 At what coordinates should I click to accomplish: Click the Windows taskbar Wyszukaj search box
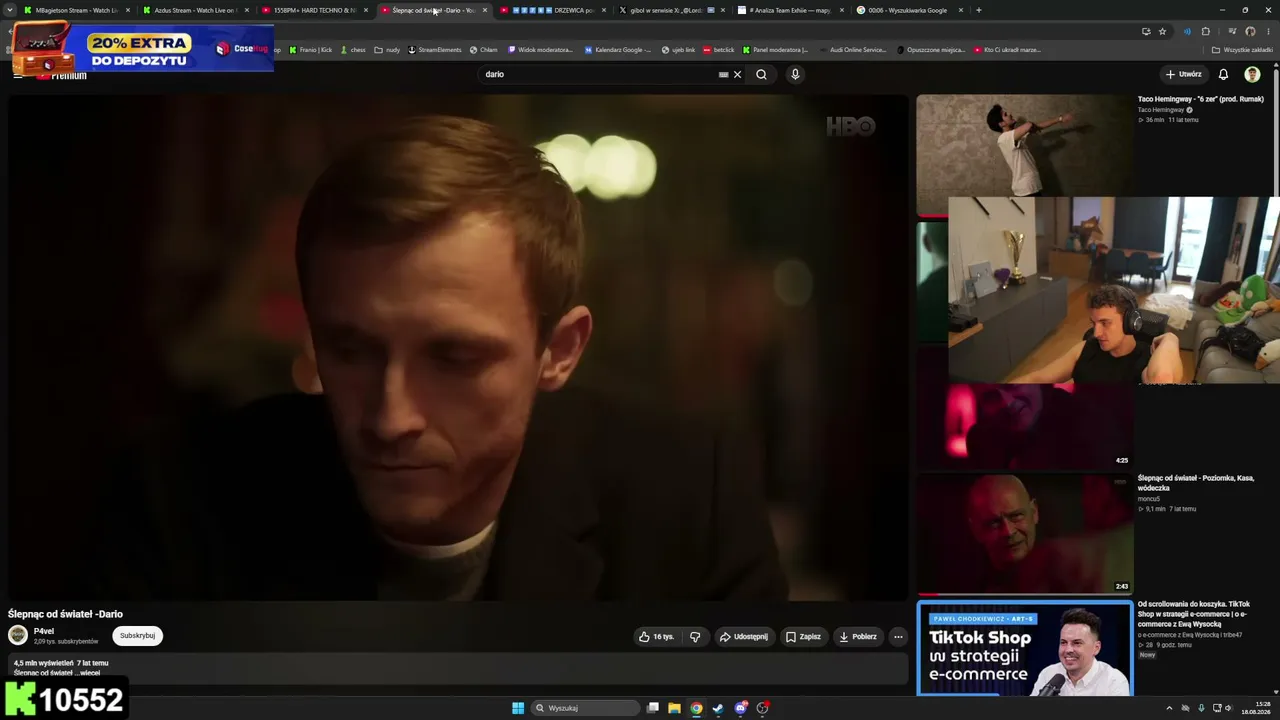(585, 708)
